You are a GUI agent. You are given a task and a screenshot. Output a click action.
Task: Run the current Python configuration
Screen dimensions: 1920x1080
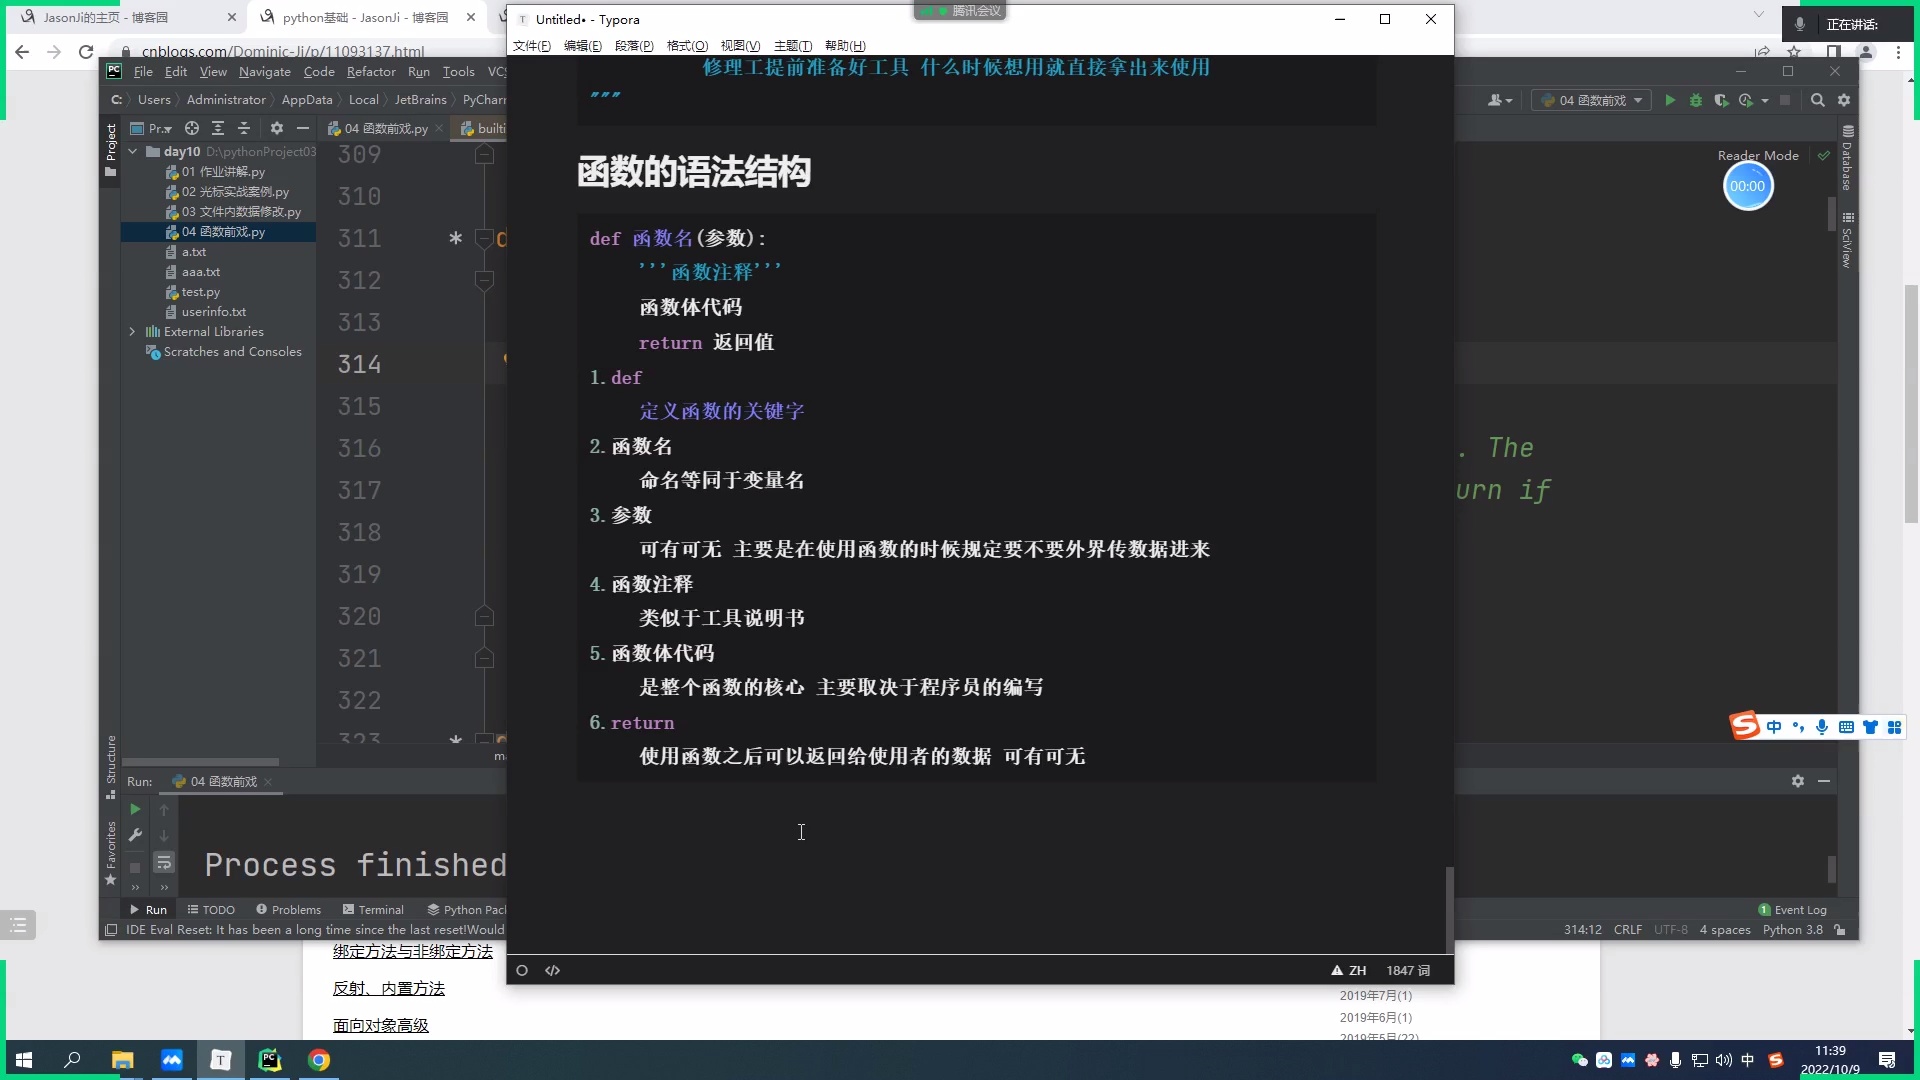[x=1670, y=100]
